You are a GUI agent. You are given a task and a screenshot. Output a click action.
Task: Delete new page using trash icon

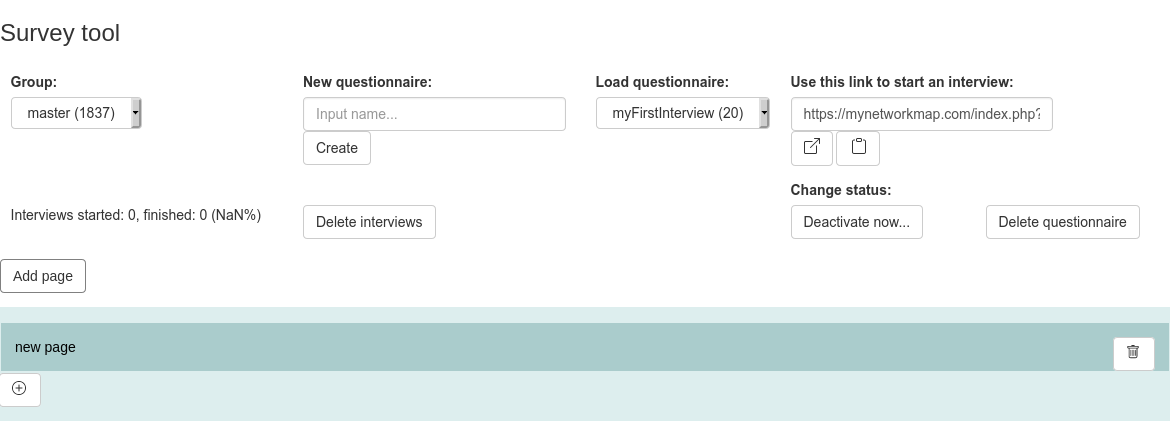click(x=1133, y=353)
